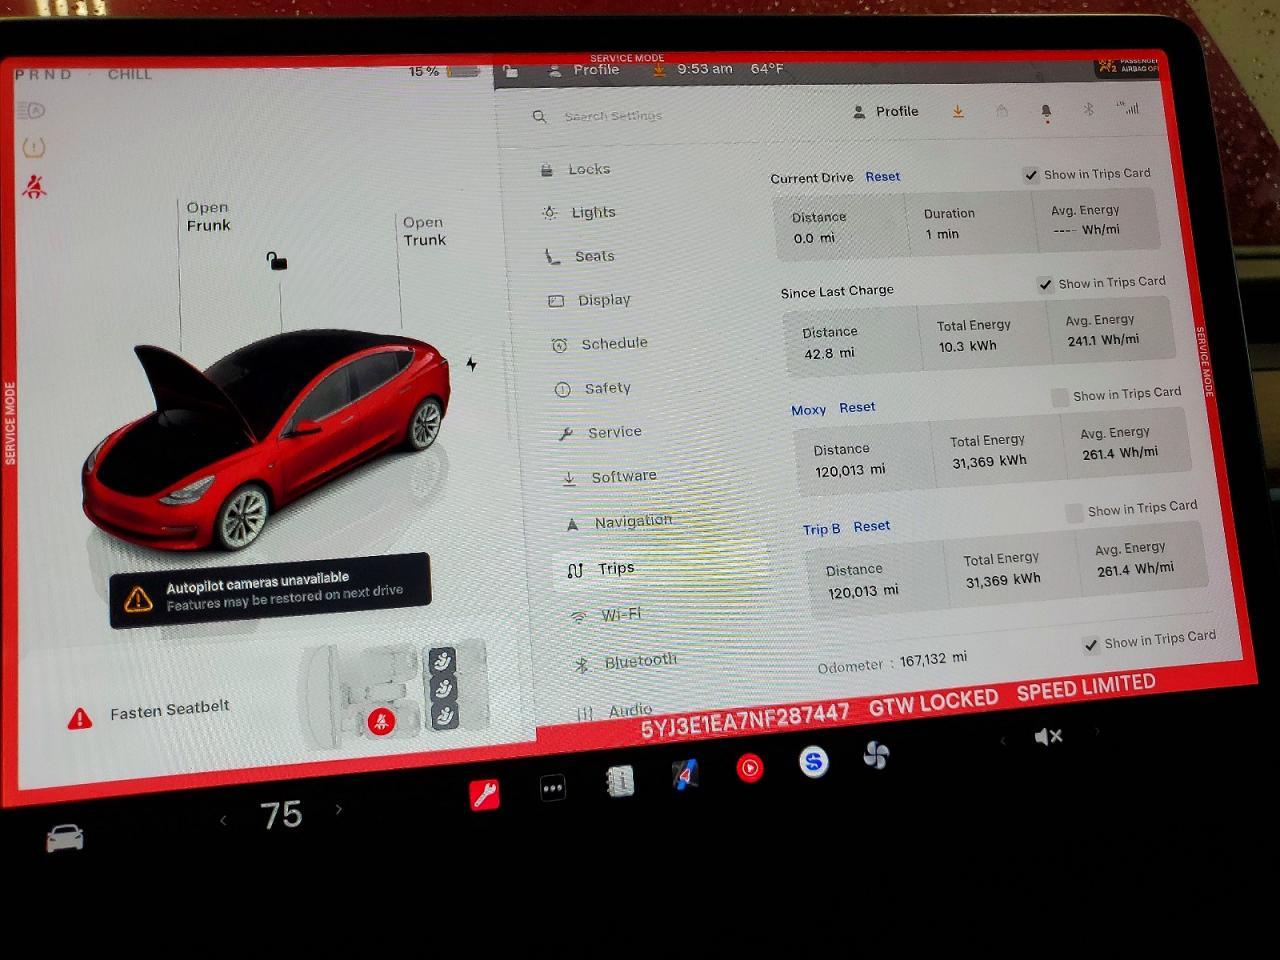Open the notifications bell icon
Viewport: 1280px width, 960px height.
coord(1046,111)
